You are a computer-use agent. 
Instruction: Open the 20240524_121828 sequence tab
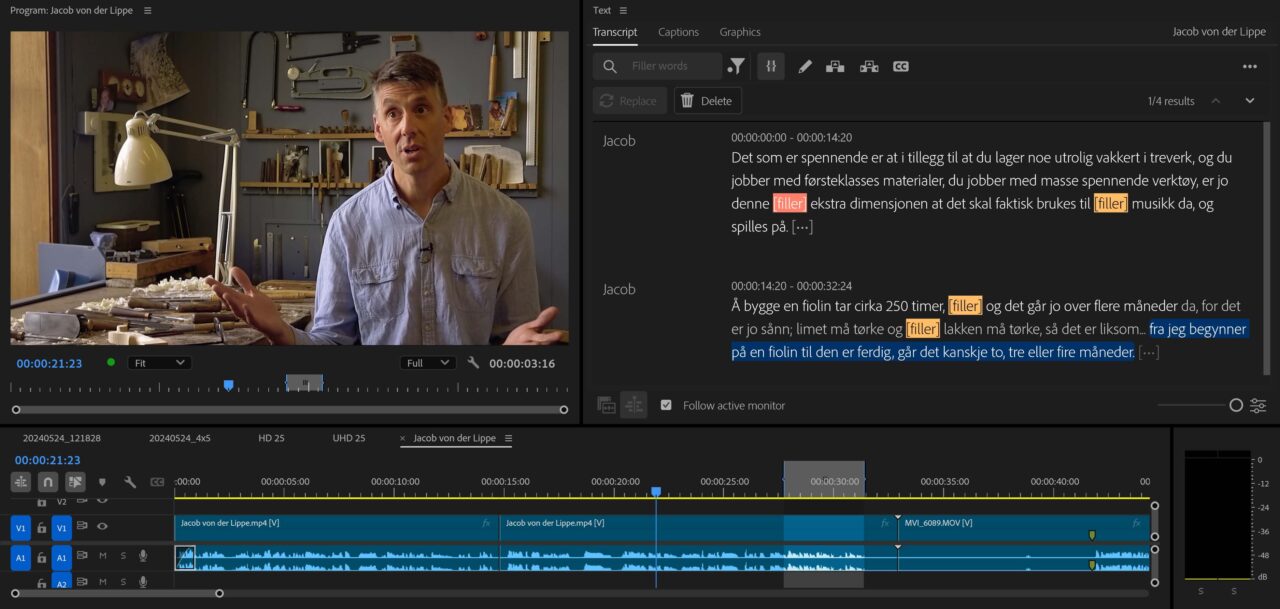click(x=62, y=438)
